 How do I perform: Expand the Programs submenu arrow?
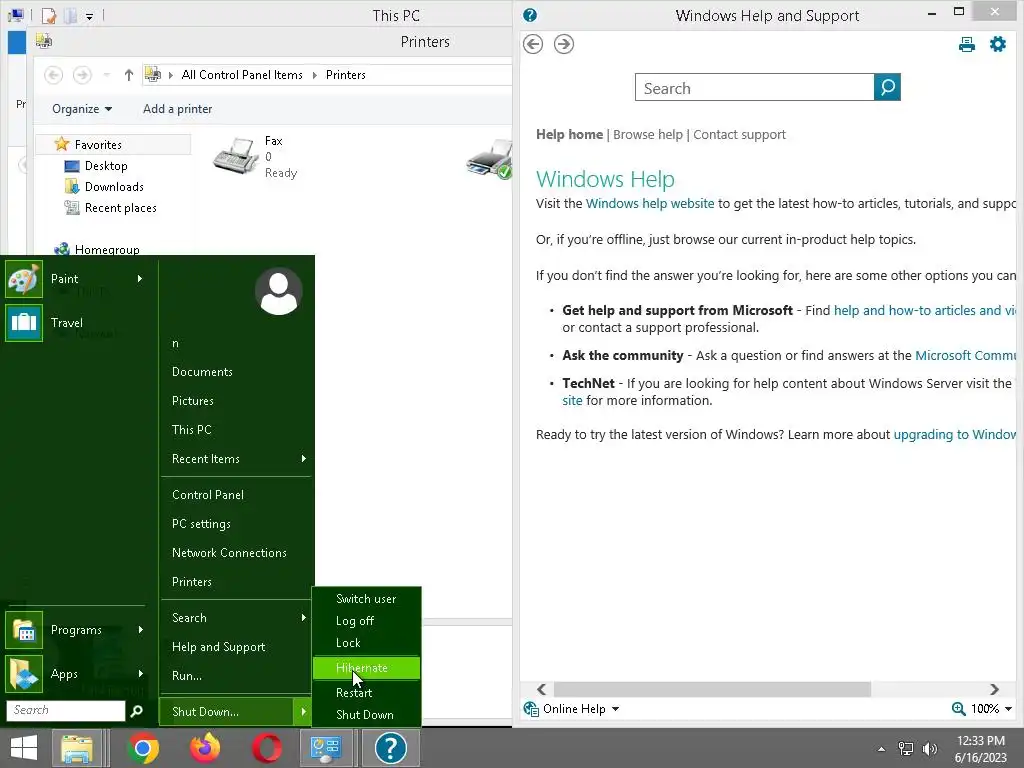click(x=140, y=630)
